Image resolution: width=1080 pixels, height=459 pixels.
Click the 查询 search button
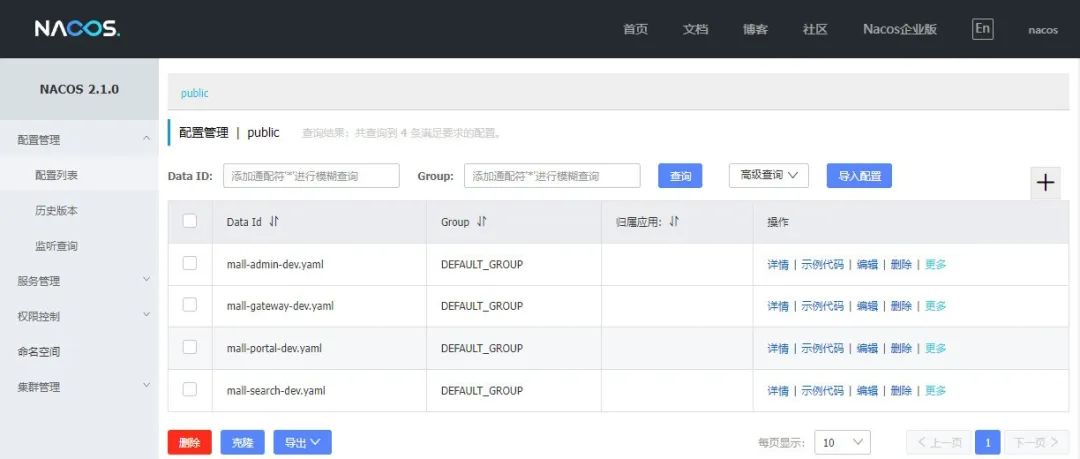click(x=681, y=176)
